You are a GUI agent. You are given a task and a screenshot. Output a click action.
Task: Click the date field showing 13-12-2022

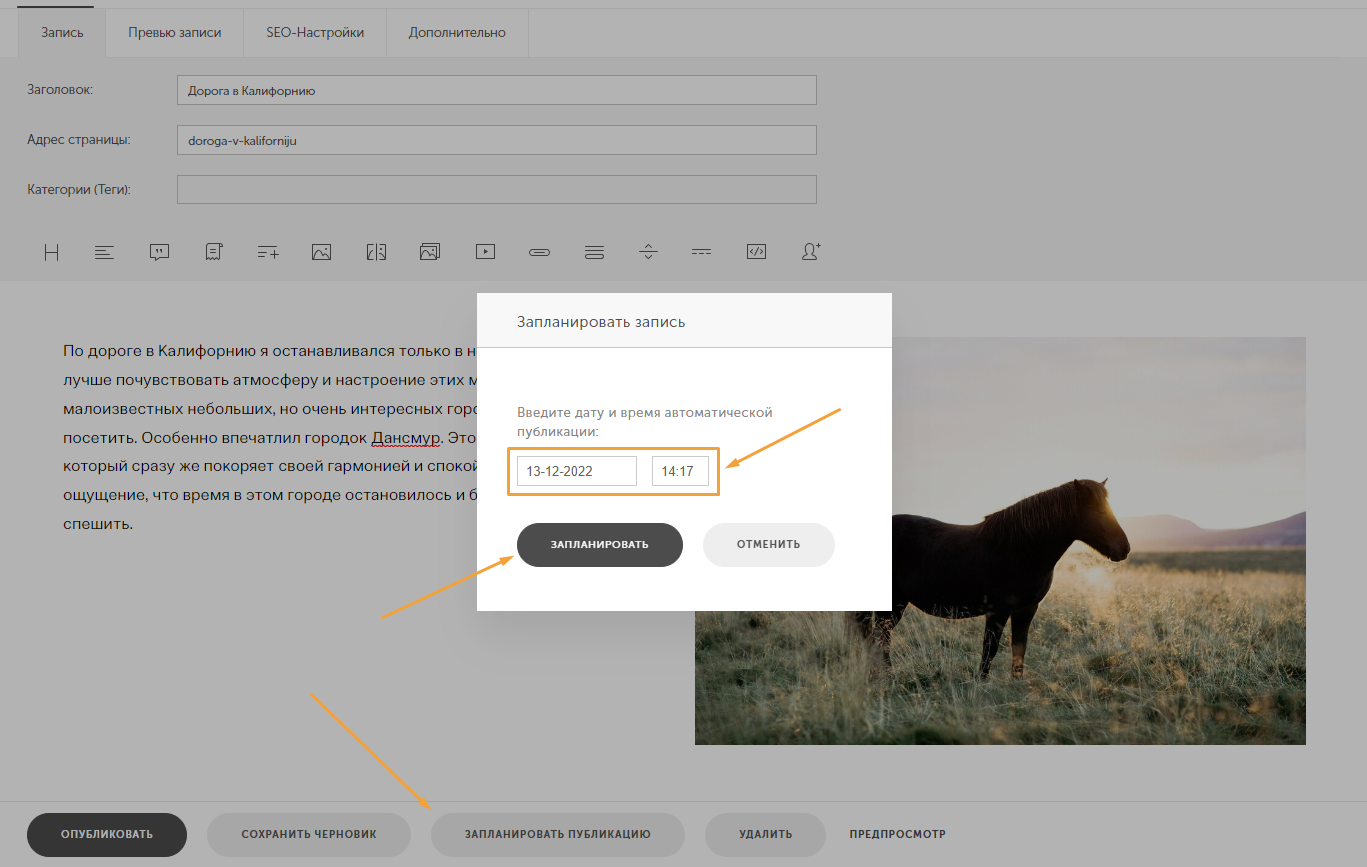(x=577, y=471)
